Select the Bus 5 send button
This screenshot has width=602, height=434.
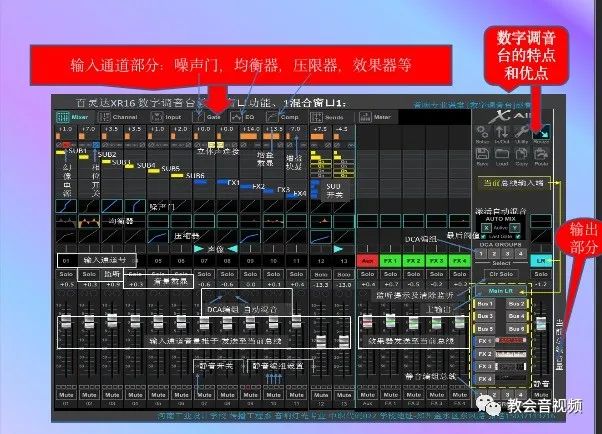coord(485,329)
